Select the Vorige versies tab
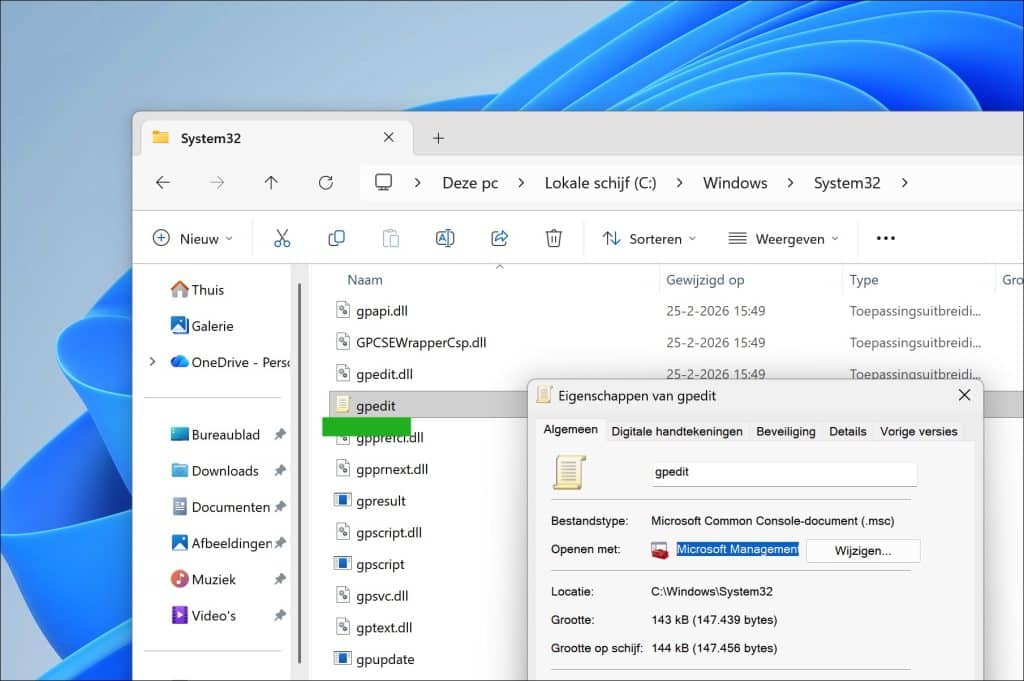The height and width of the screenshot is (681, 1024). point(918,431)
